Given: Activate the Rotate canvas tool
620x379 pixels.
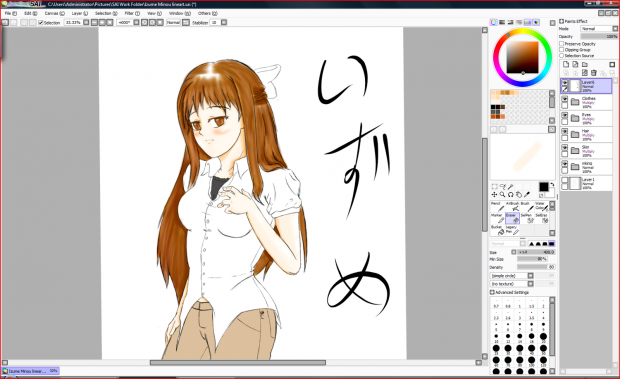Looking at the screenshot, I should coord(510,194).
